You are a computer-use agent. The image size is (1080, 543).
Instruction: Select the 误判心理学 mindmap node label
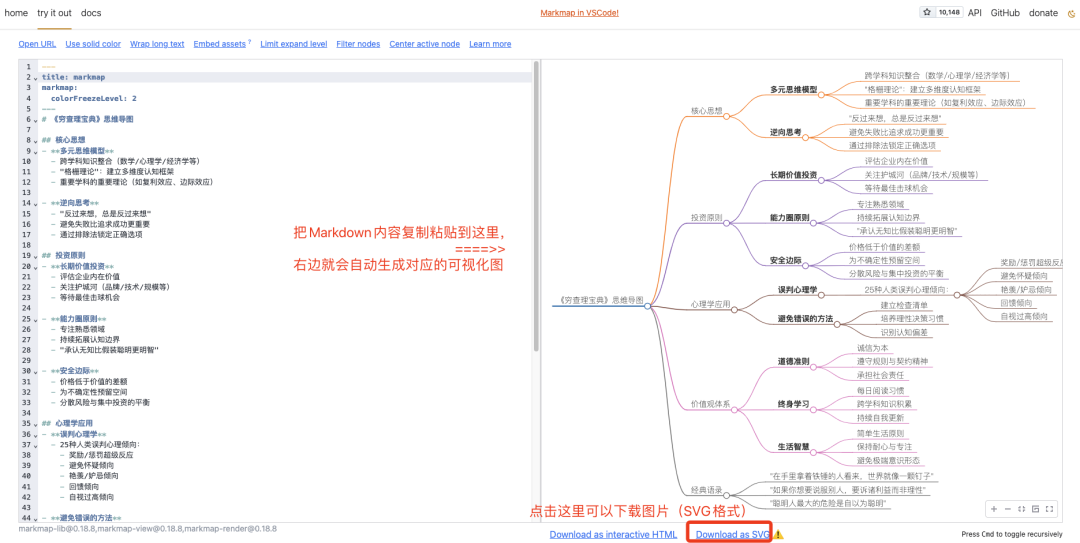[797, 289]
